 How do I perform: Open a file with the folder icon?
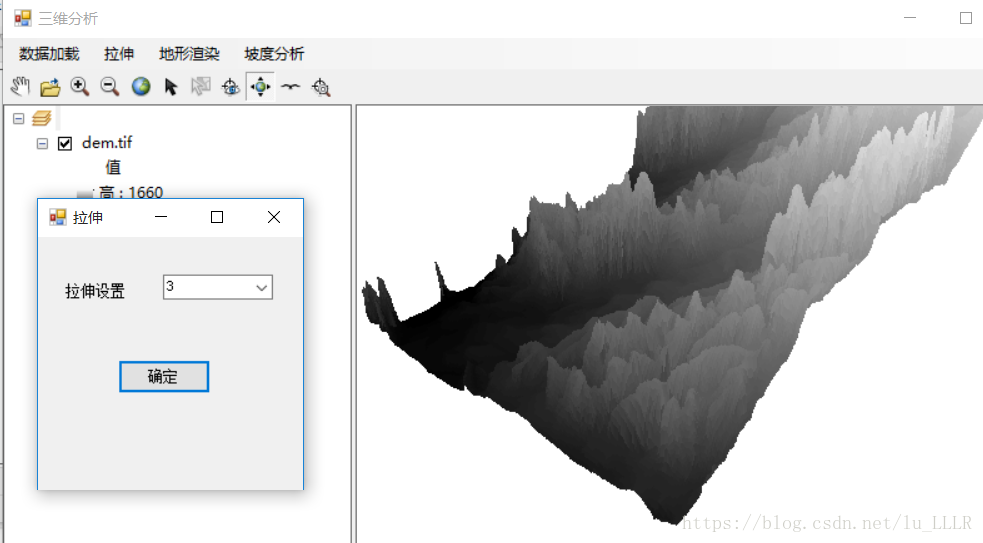[x=50, y=87]
